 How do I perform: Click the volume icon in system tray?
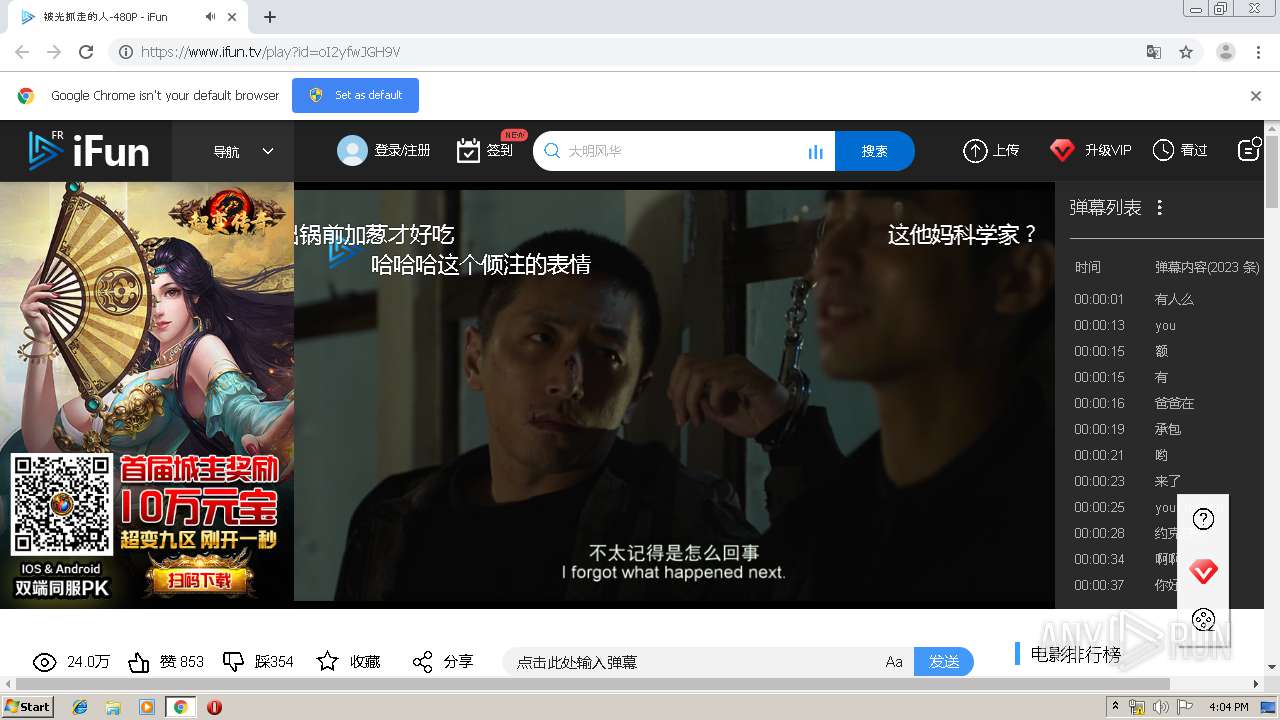tap(1161, 707)
